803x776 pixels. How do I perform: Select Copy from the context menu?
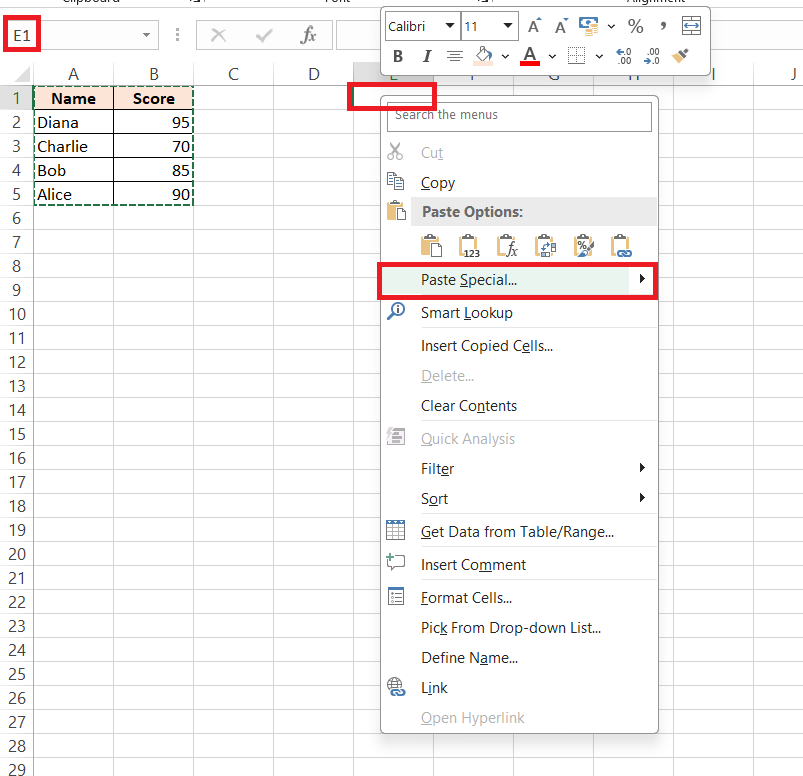click(519, 182)
